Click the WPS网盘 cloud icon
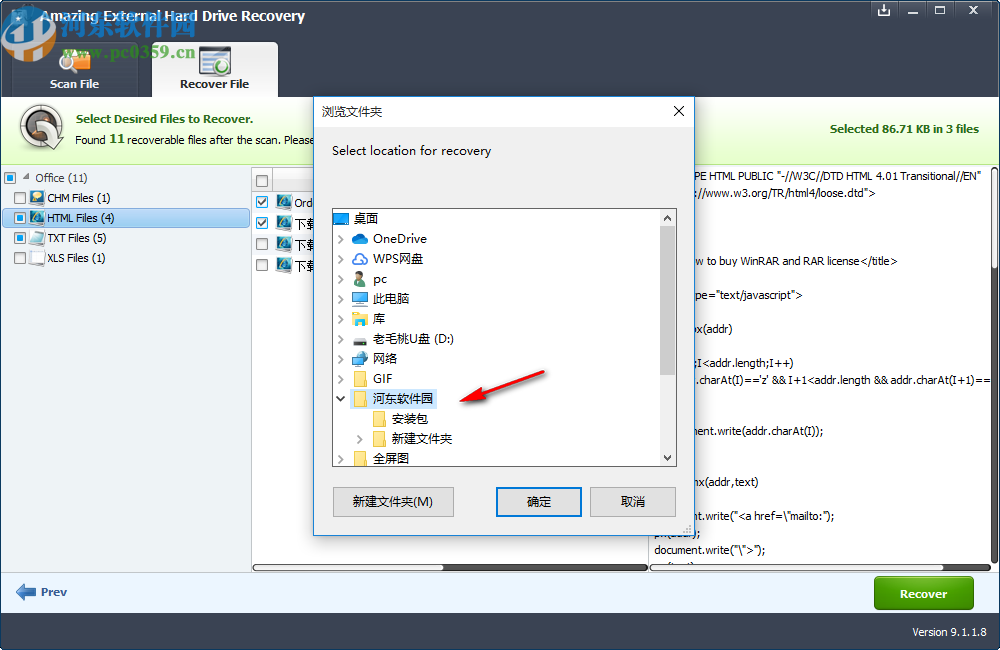 360,258
